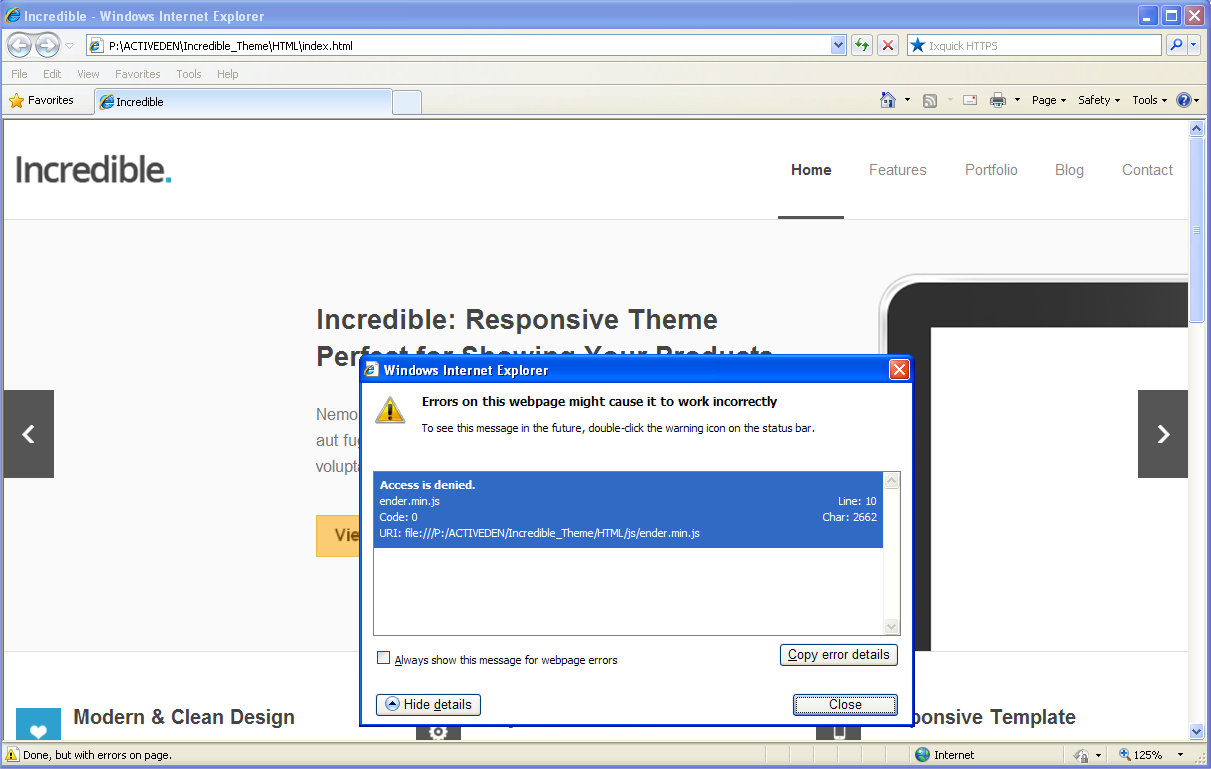The image size is (1211, 769).
Task: Click the RSS feeds toolbar icon
Action: [930, 100]
